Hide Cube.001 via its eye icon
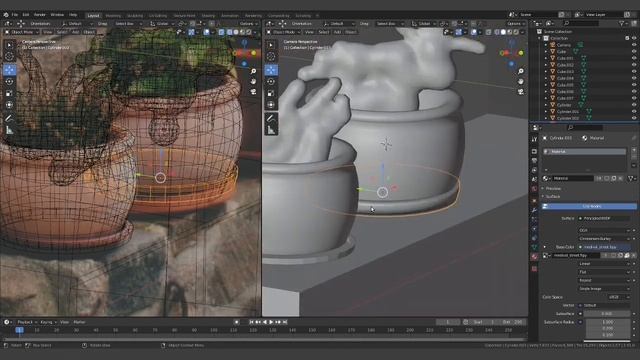The height and width of the screenshot is (360, 640). pos(634,58)
